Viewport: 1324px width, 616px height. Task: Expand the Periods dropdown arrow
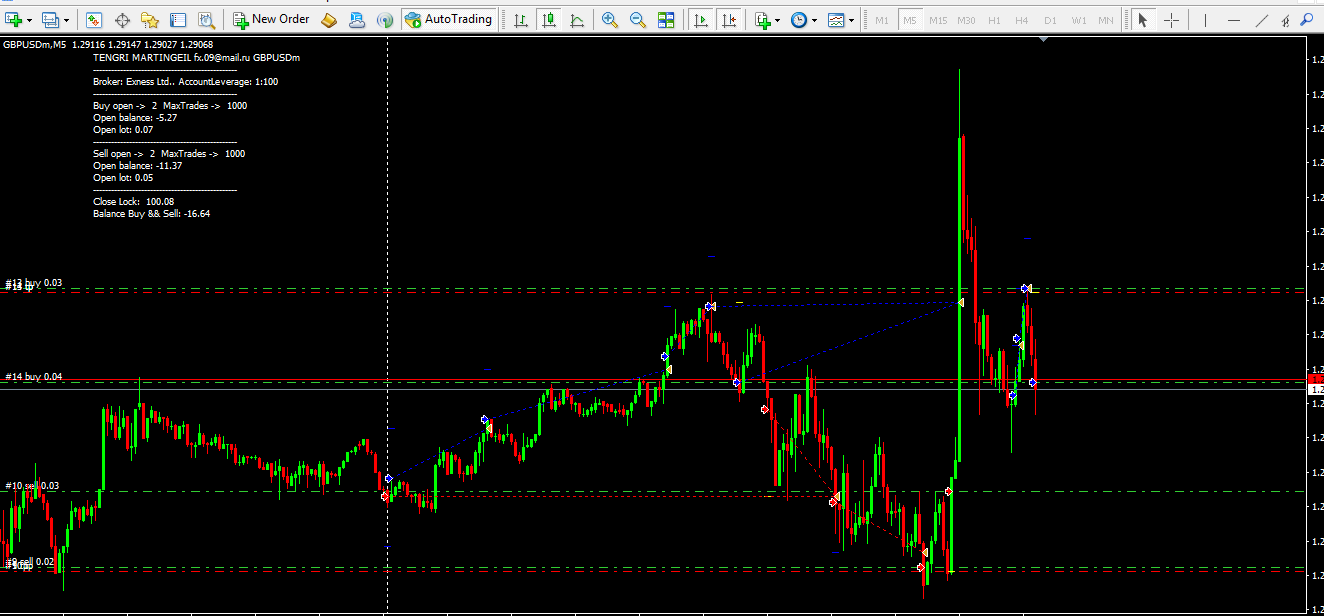(x=814, y=20)
